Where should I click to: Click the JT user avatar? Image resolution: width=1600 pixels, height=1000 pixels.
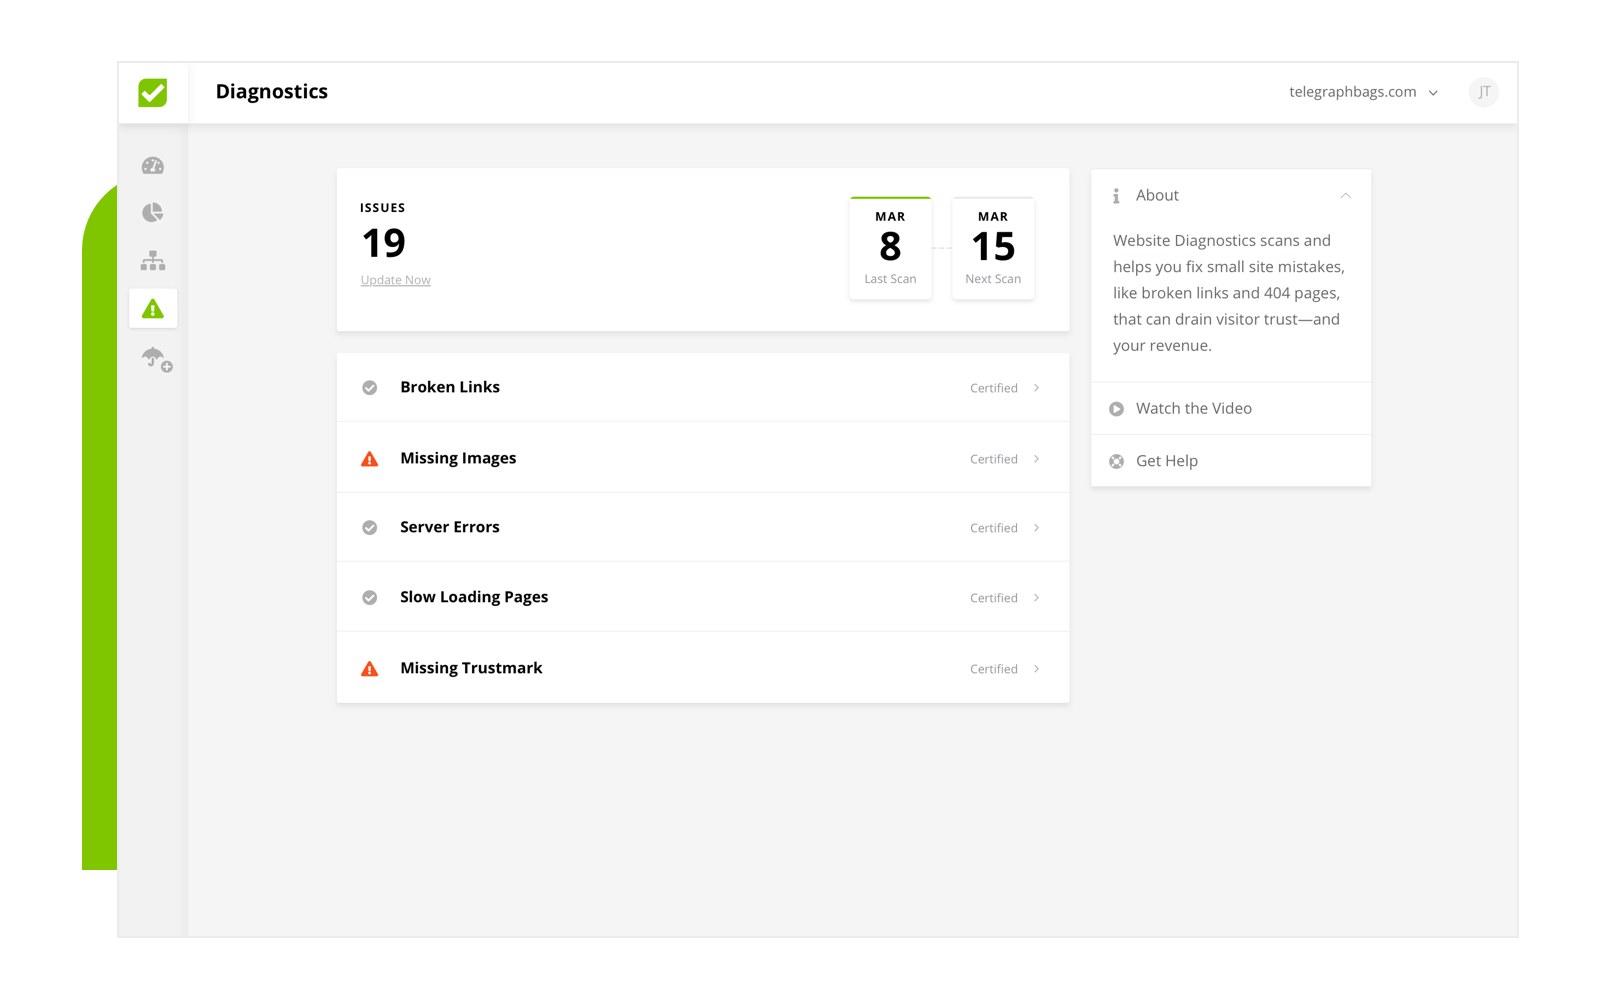[x=1484, y=92]
